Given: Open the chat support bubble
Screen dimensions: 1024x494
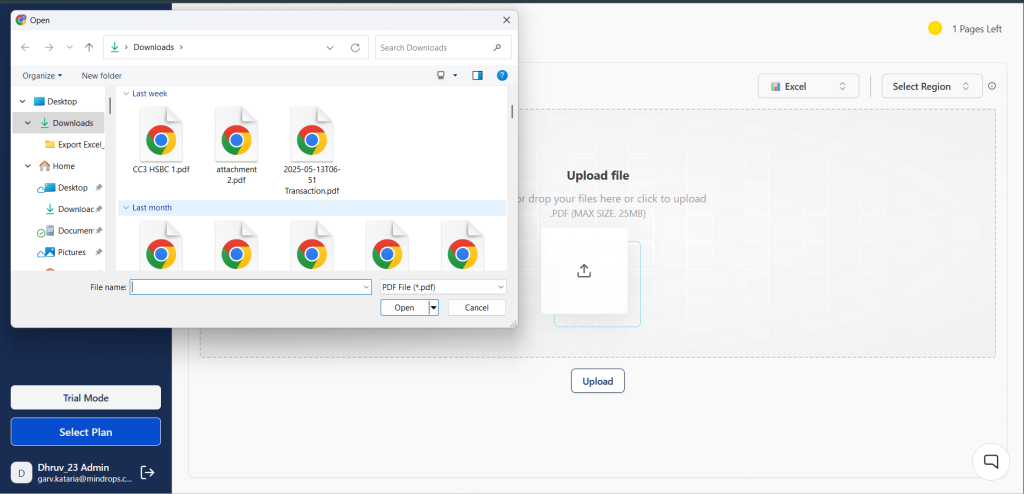Looking at the screenshot, I should [x=991, y=461].
